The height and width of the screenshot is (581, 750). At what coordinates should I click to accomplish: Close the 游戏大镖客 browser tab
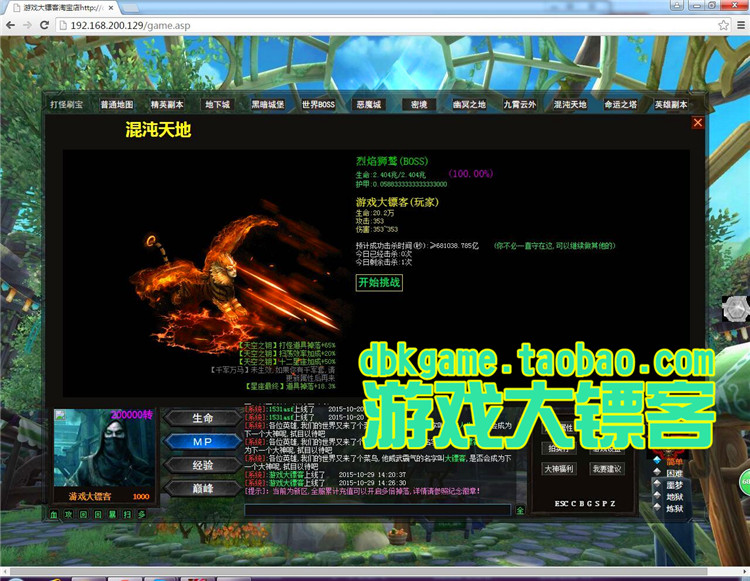click(111, 8)
